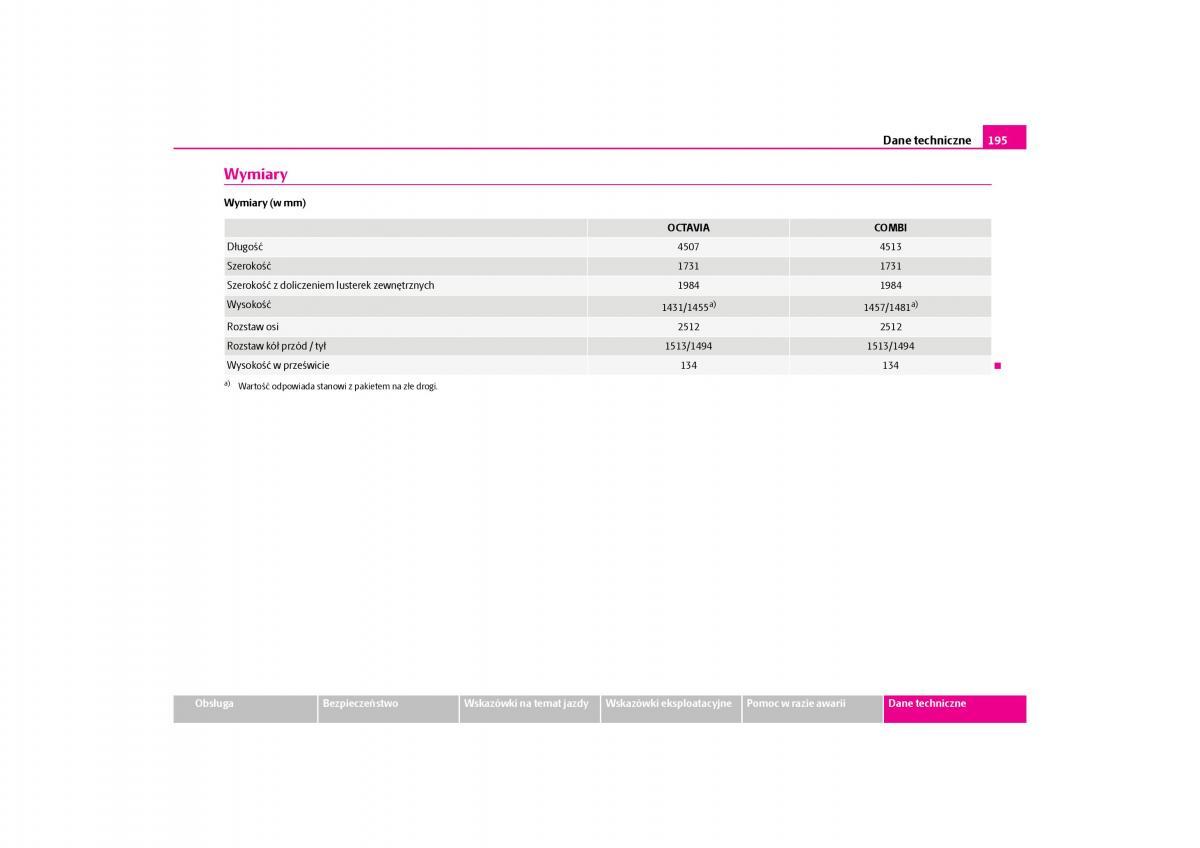The width and height of the screenshot is (1200, 848).
Task: Click the 134 clearance value under COMBI
Action: pyautogui.click(x=890, y=366)
